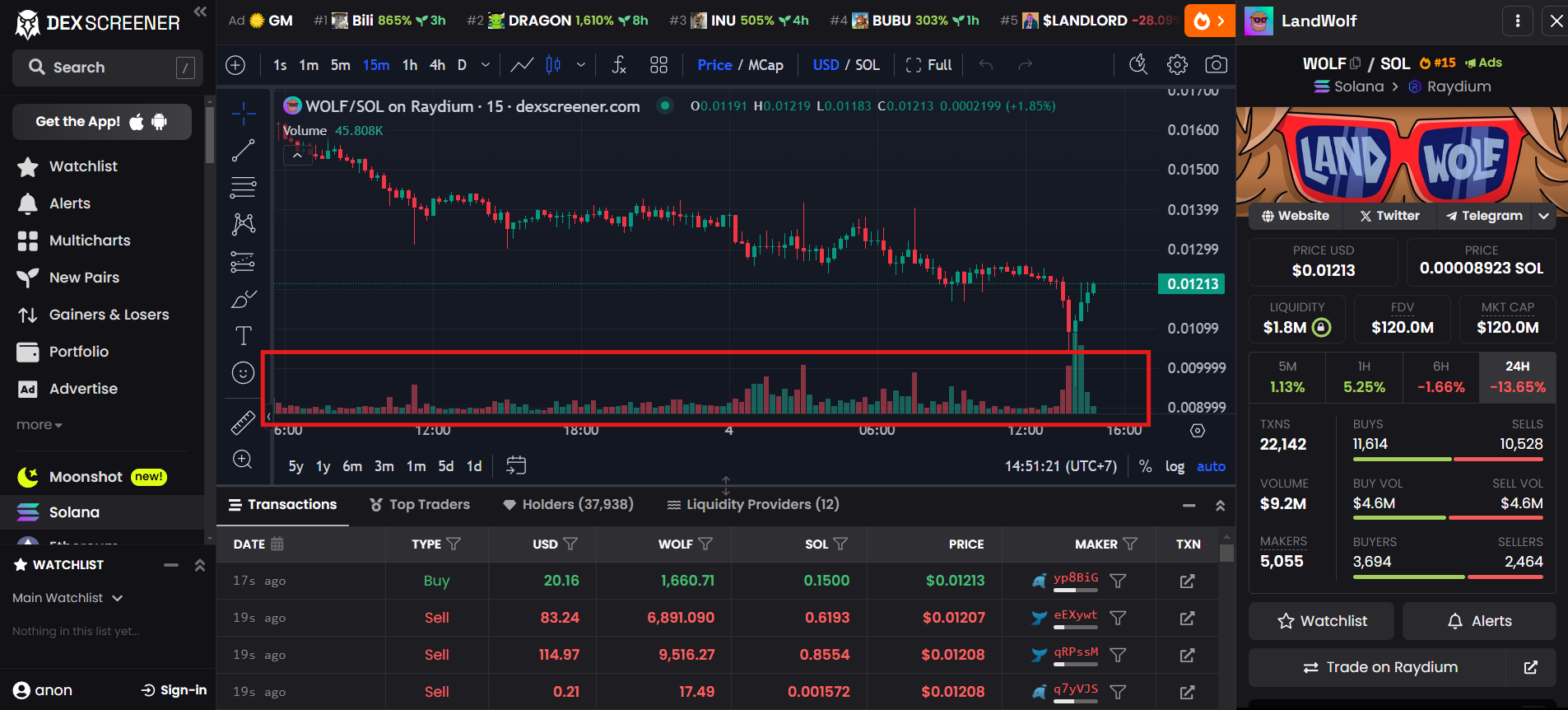Add WOLF to Watchlist button
The image size is (1568, 710).
click(1322, 621)
